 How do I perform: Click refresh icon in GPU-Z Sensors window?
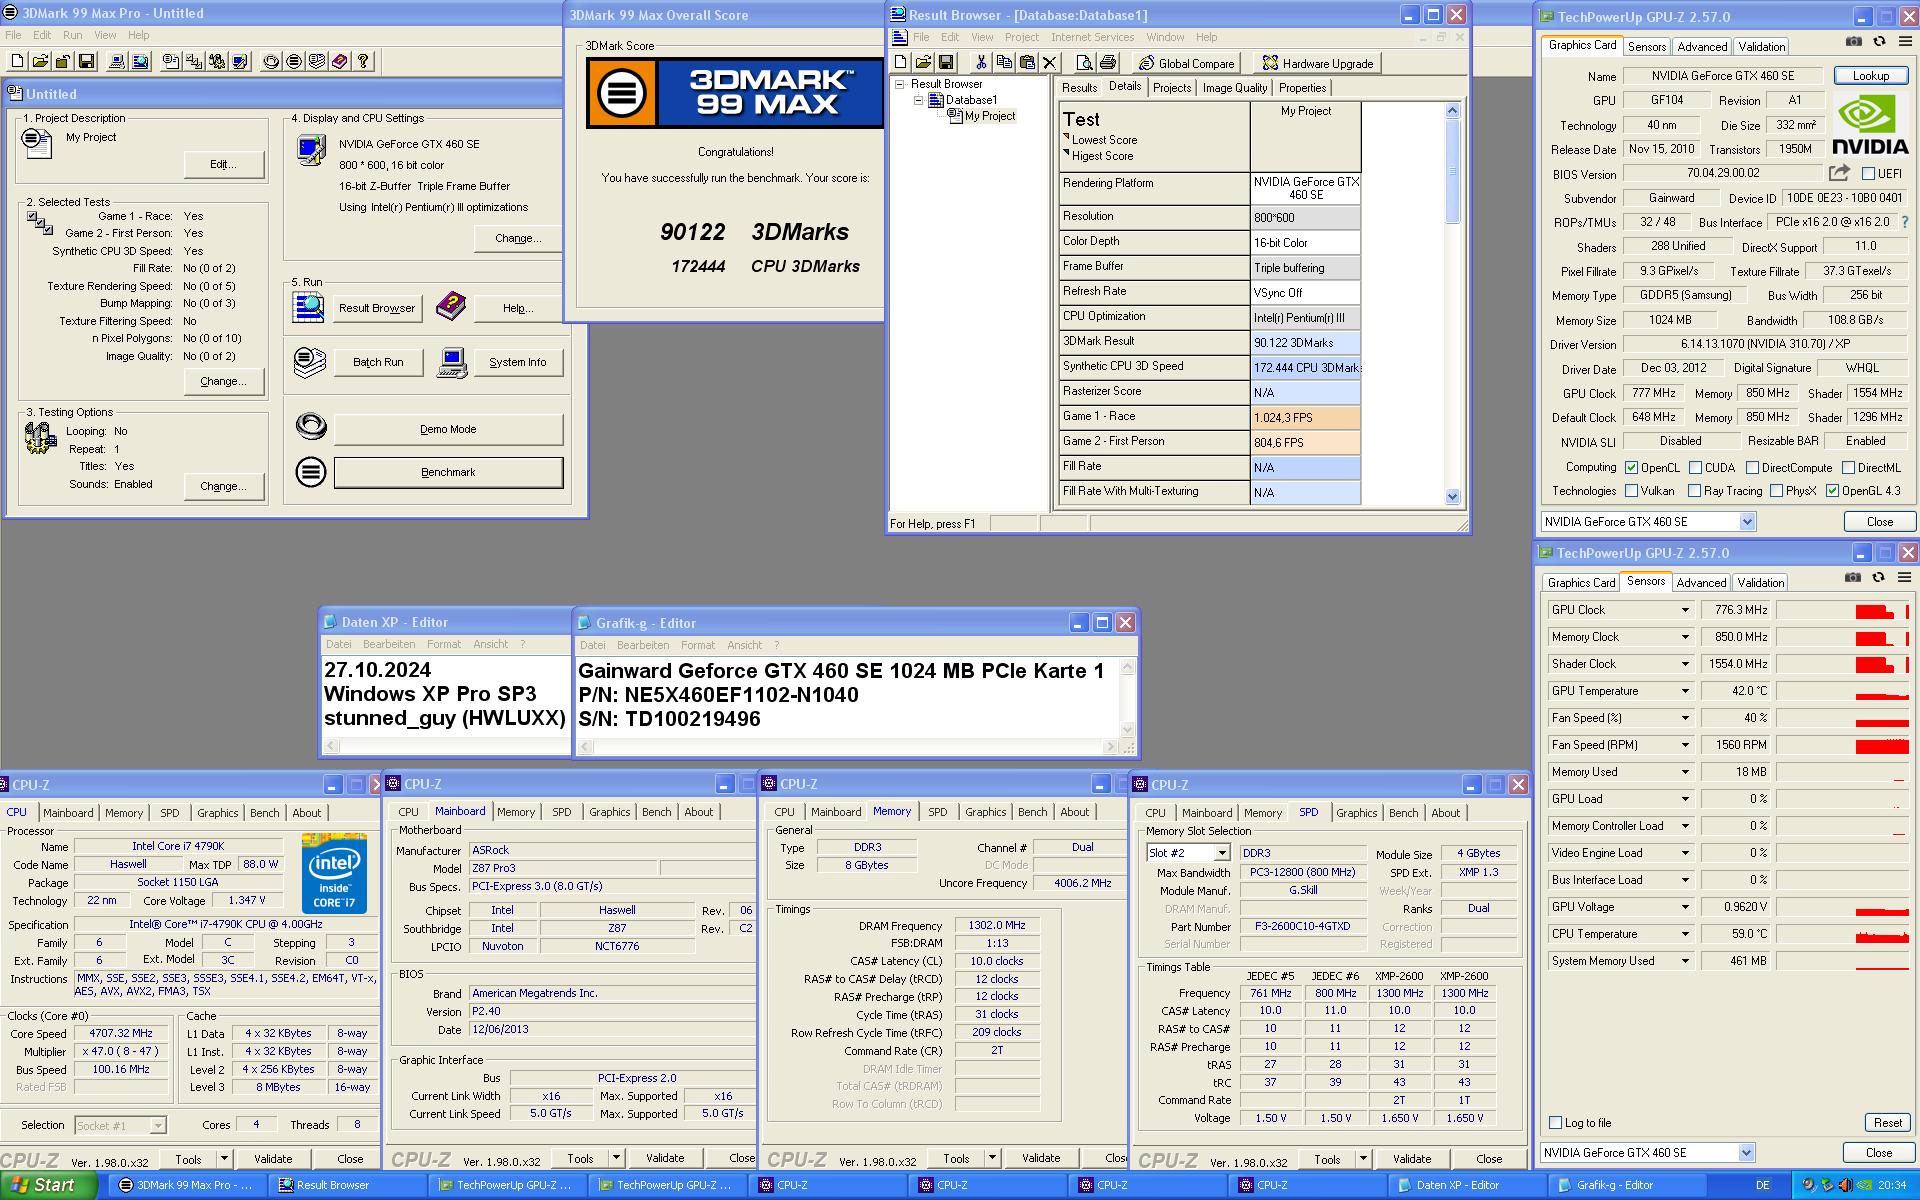coord(1878,578)
